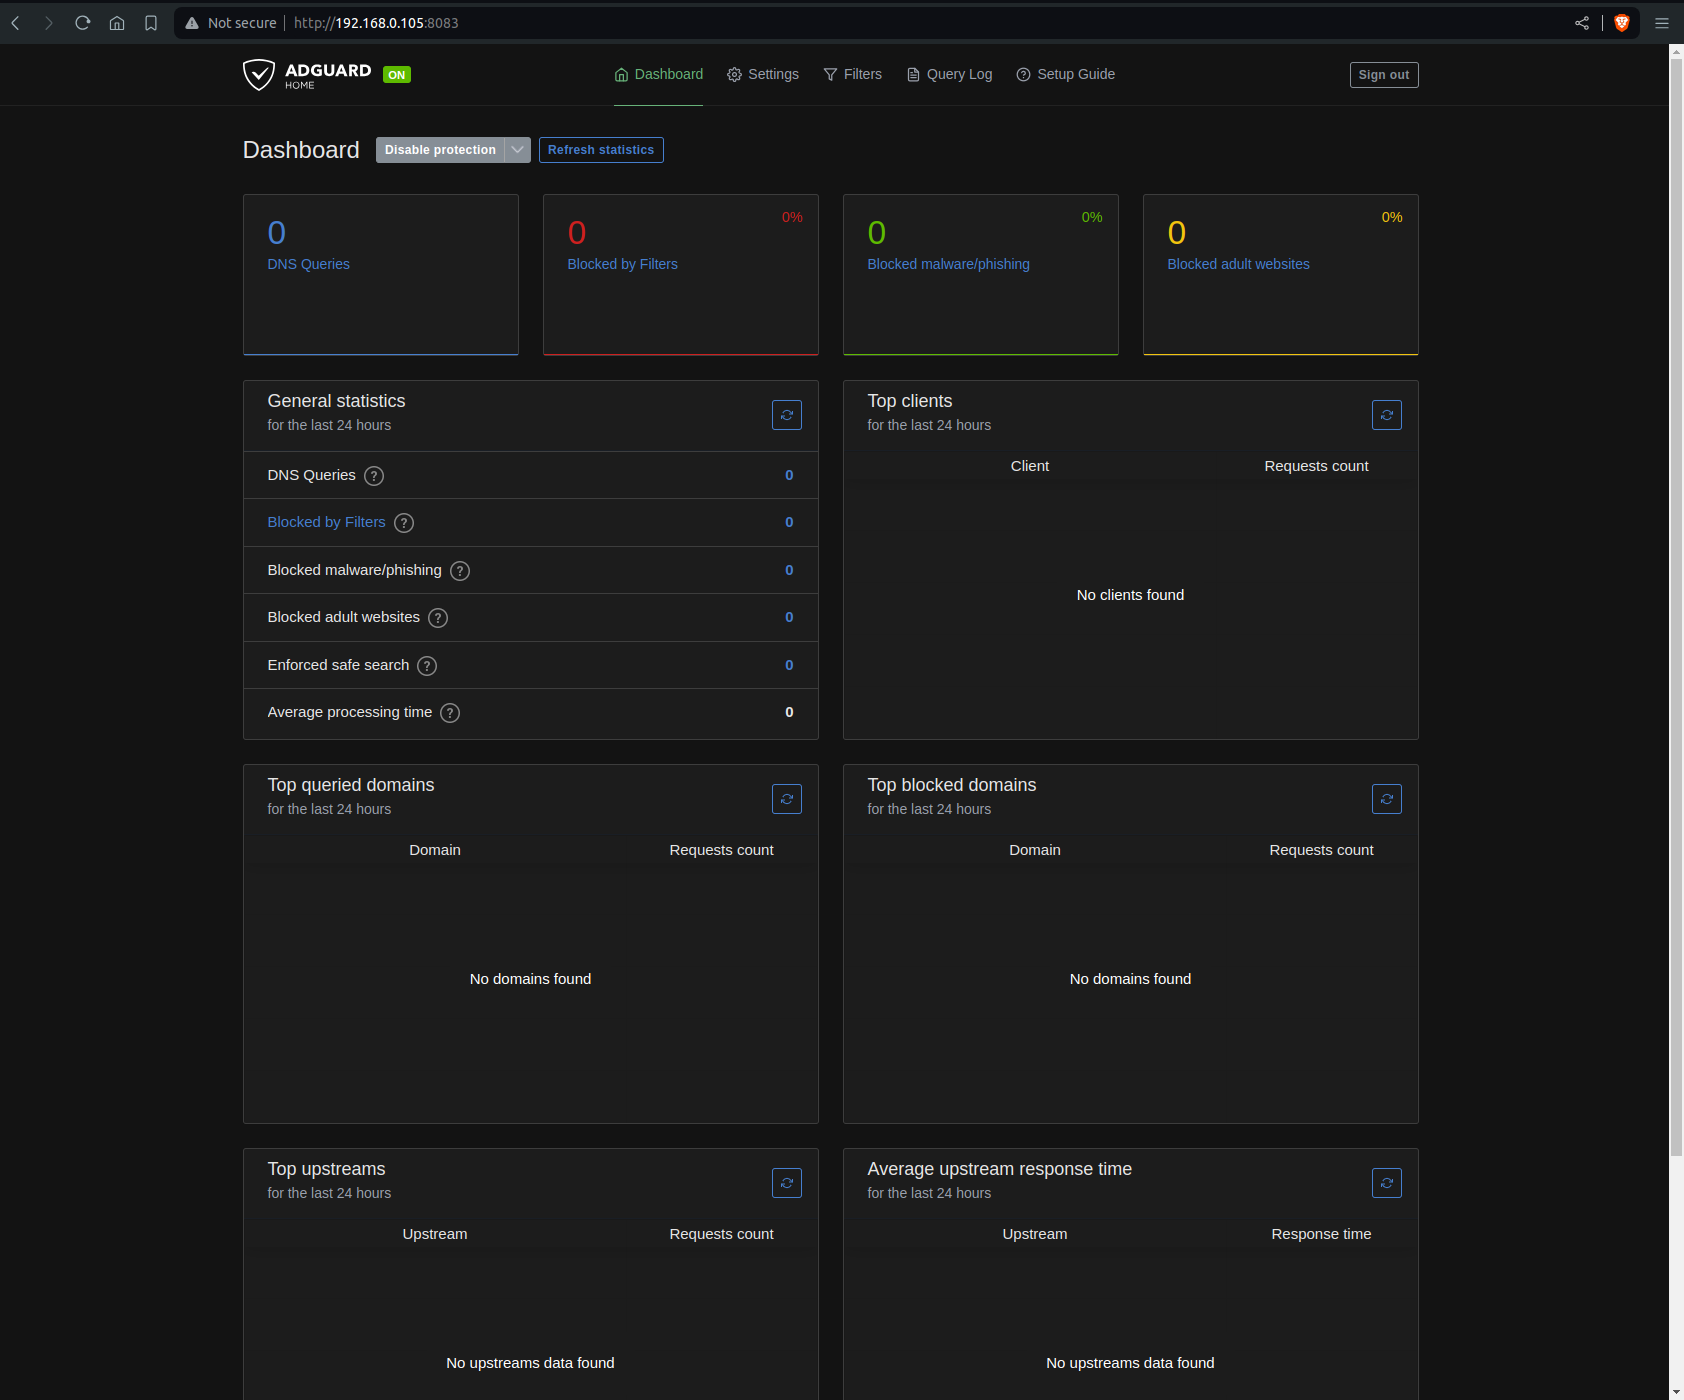The width and height of the screenshot is (1684, 1400).
Task: Click Brave Shields icon in address bar
Action: [1621, 23]
